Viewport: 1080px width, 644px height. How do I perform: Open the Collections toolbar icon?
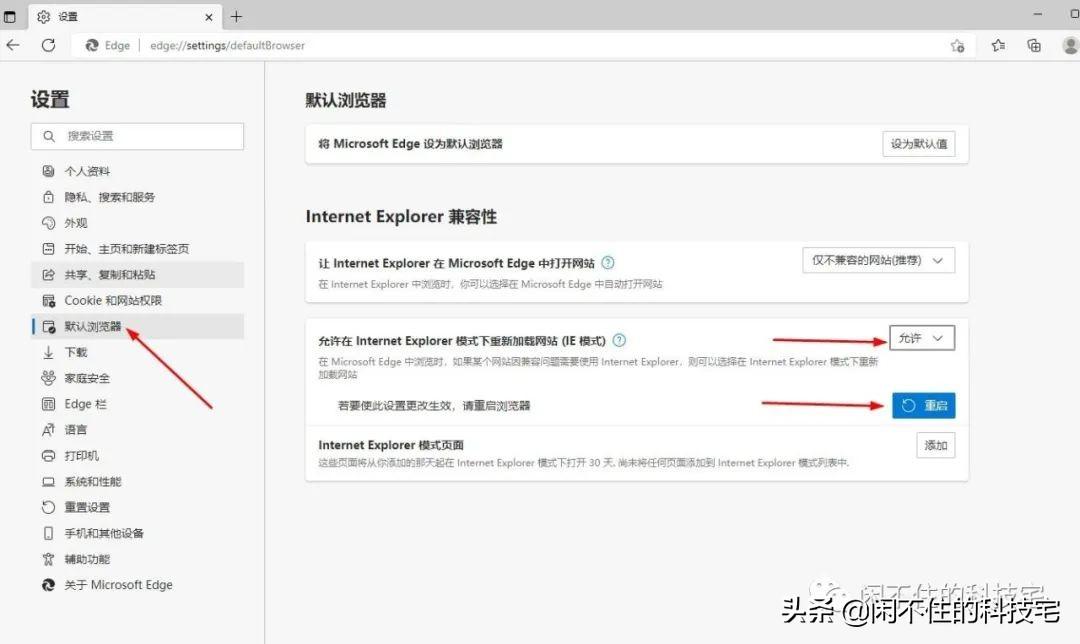(1034, 45)
